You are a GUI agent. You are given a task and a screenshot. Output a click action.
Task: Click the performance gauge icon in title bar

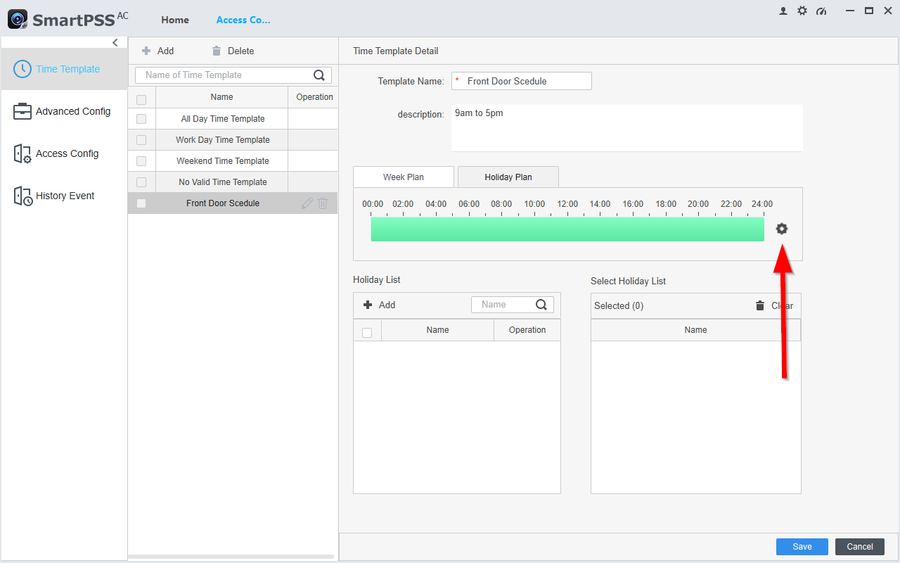[x=821, y=11]
